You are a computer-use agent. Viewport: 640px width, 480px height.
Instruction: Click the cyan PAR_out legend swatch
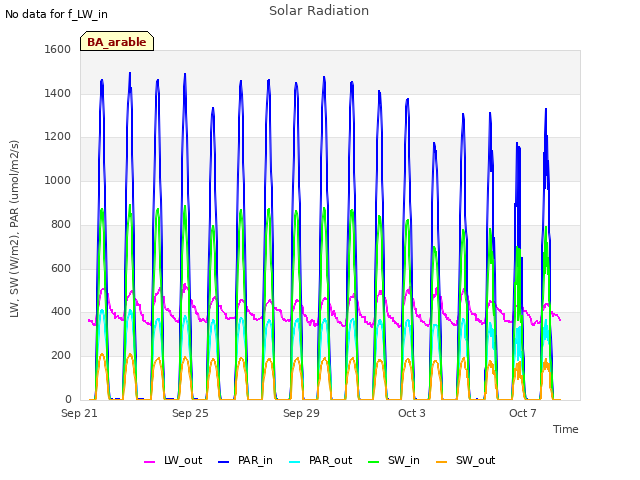click(295, 462)
